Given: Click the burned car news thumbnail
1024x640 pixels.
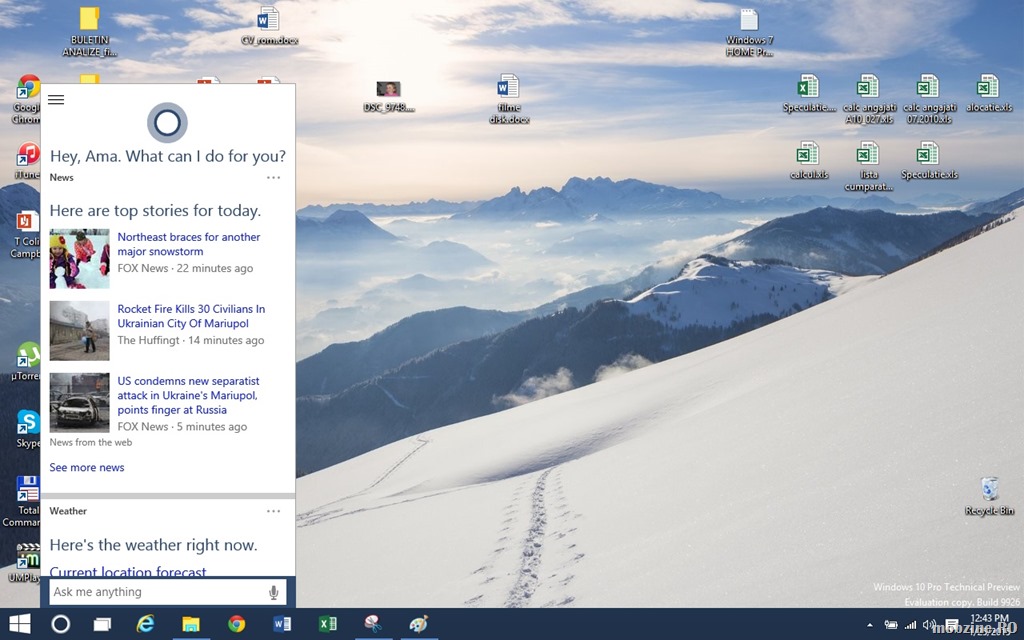Looking at the screenshot, I should pyautogui.click(x=79, y=402).
